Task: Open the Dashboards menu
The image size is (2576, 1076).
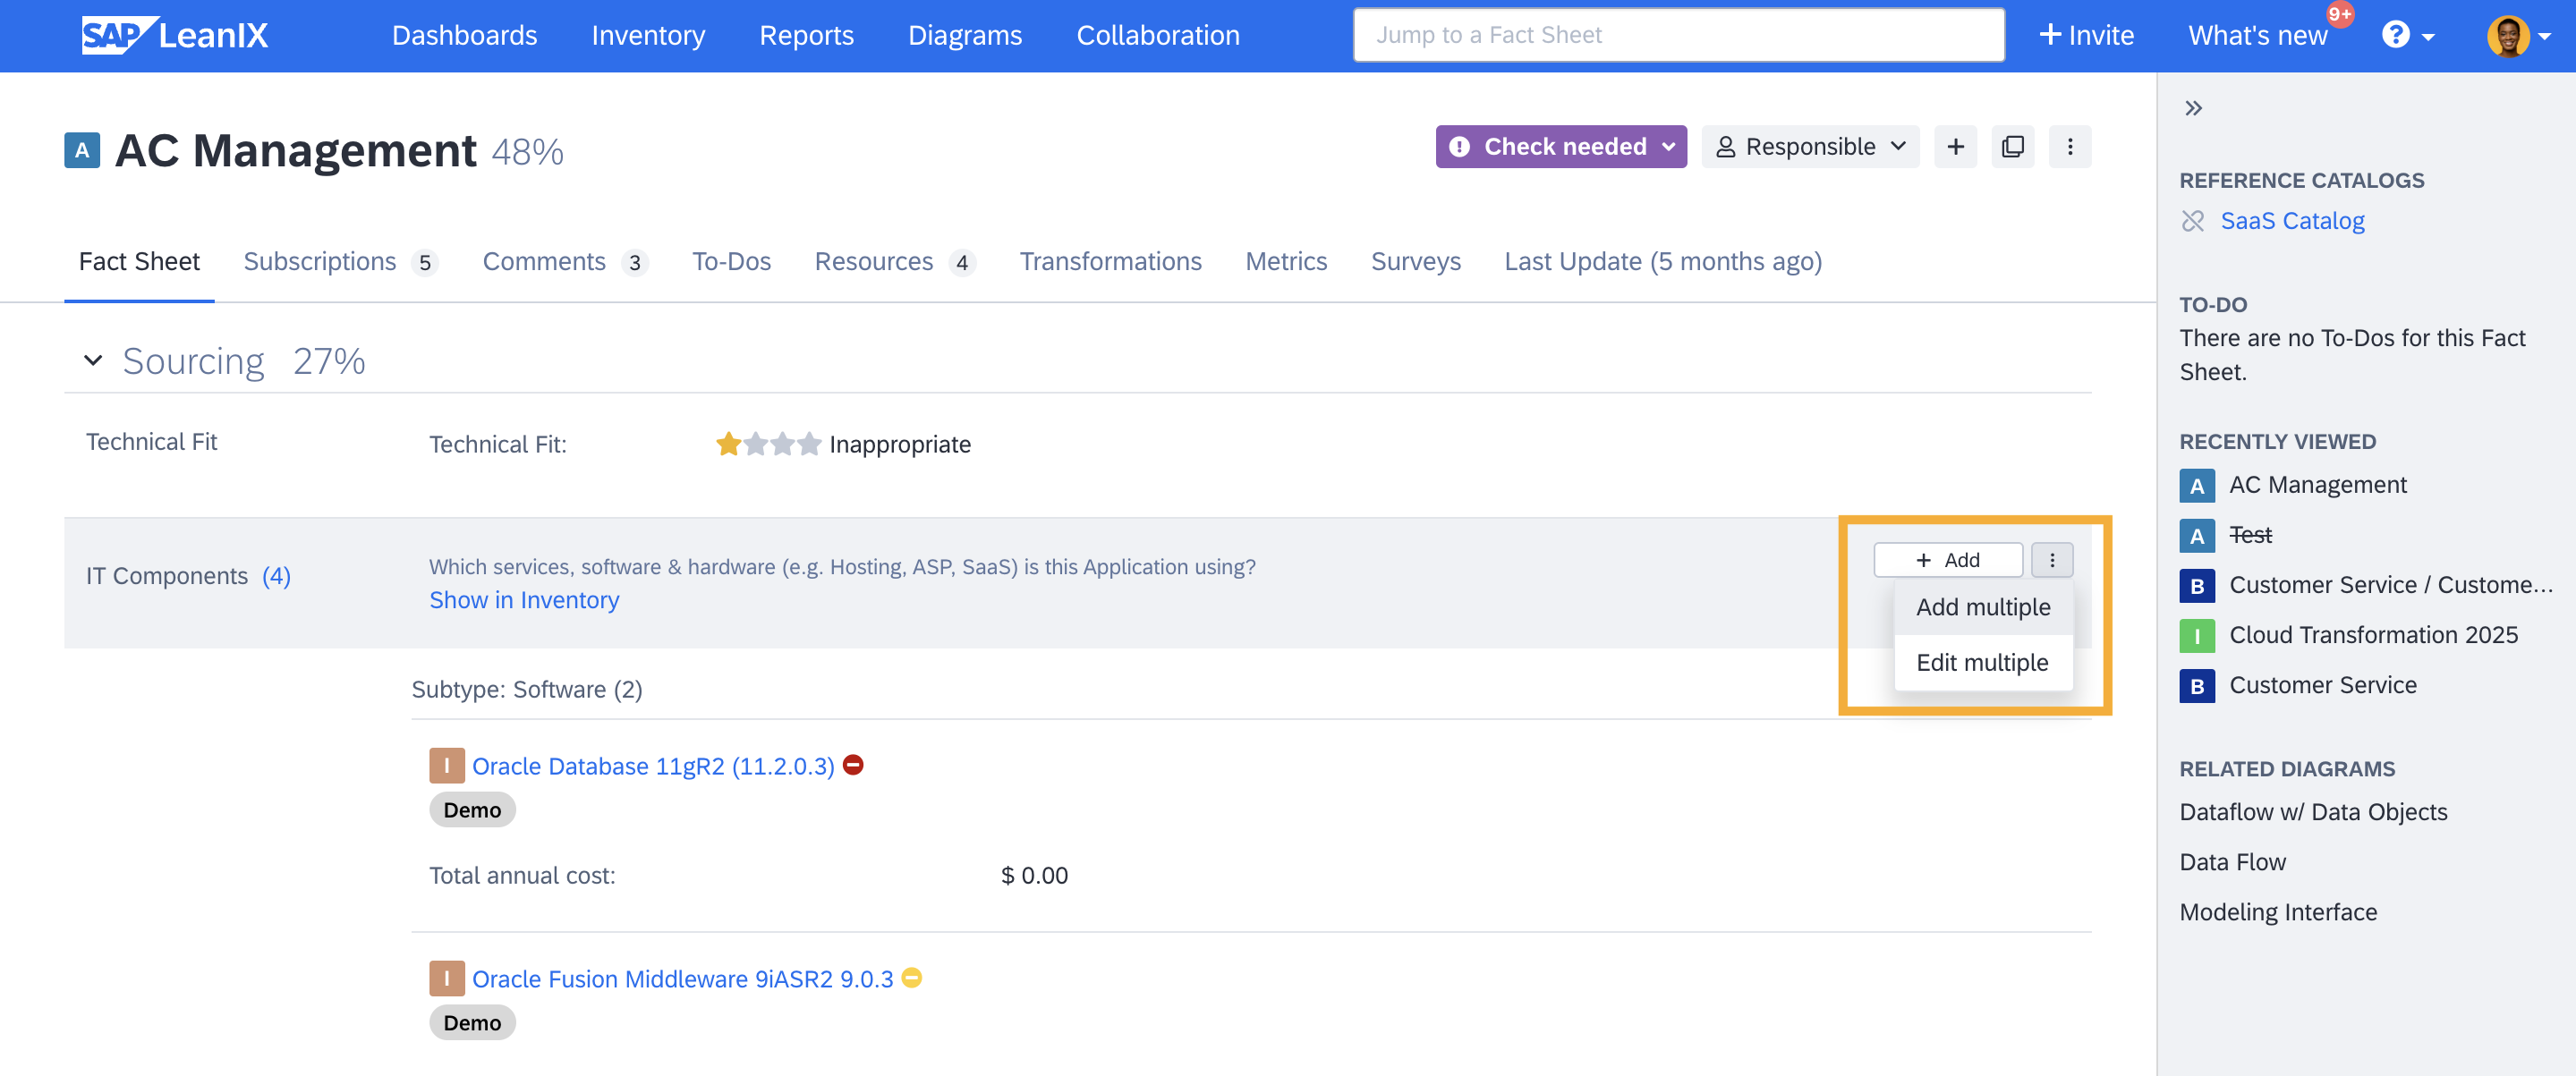Action: coord(464,35)
